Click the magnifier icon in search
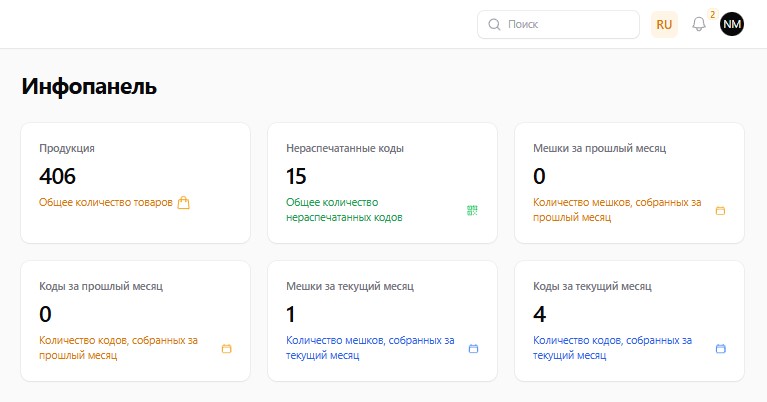The image size is (767, 402). (x=494, y=24)
